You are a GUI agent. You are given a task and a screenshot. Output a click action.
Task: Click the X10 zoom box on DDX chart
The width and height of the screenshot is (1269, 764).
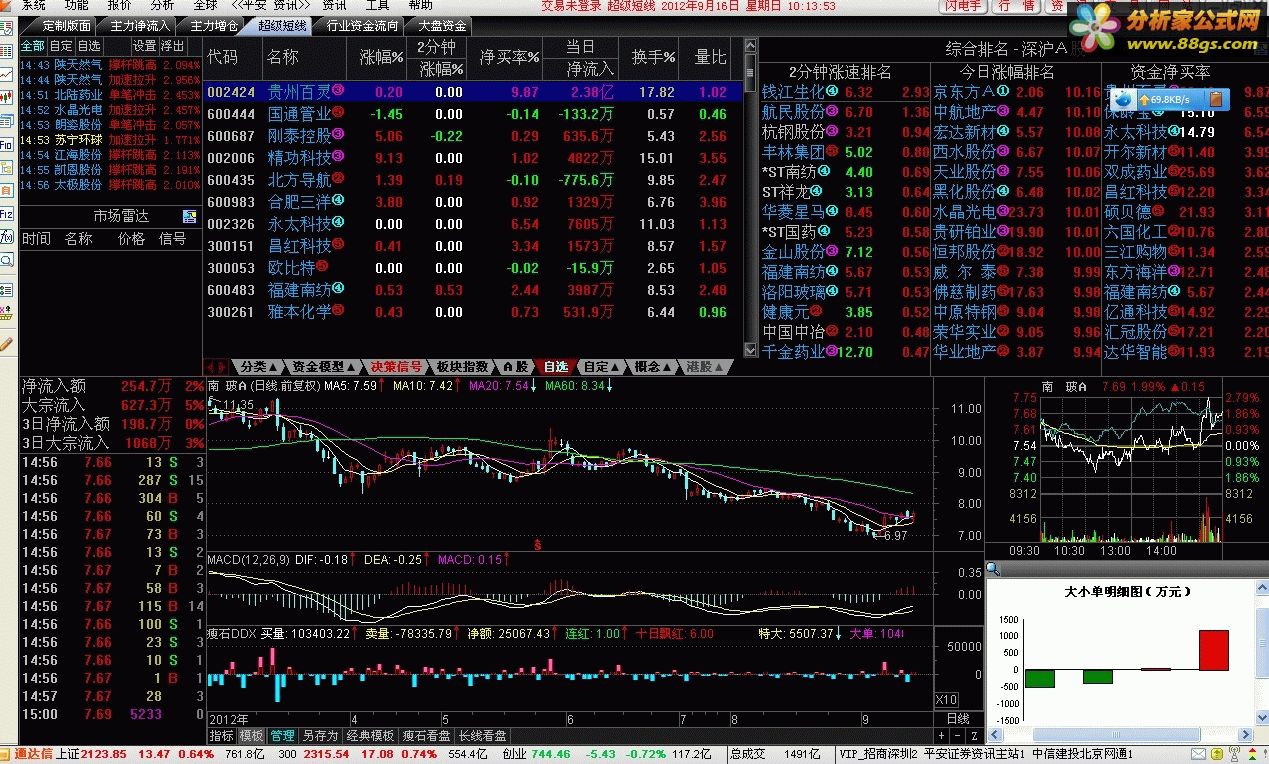coord(945,699)
